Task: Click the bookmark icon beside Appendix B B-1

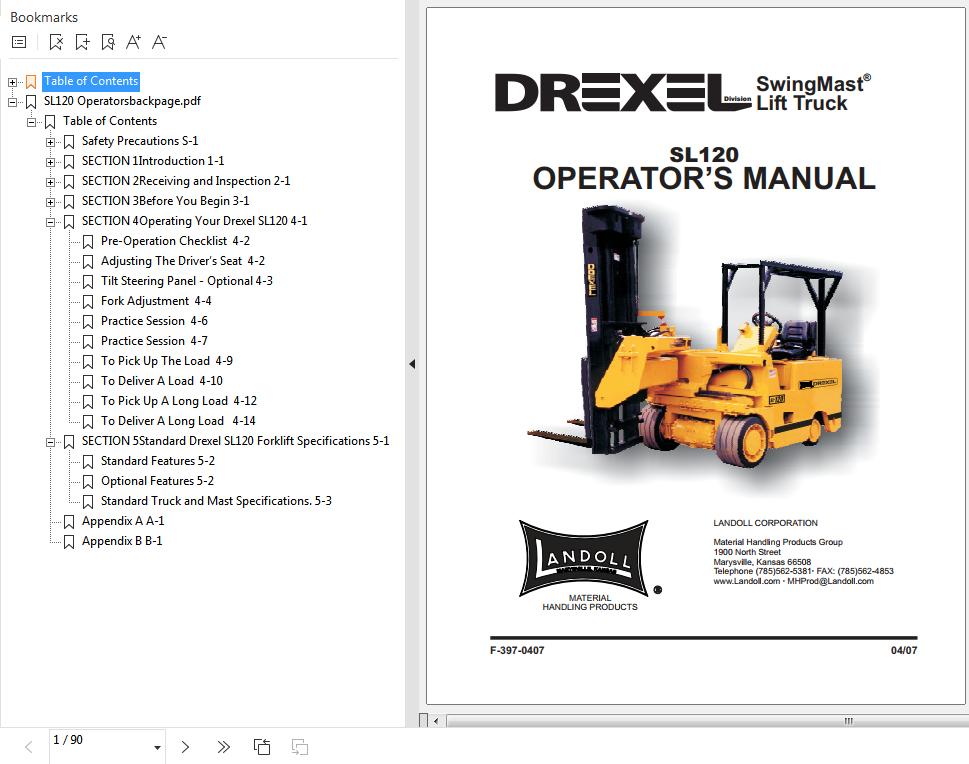Action: (69, 541)
